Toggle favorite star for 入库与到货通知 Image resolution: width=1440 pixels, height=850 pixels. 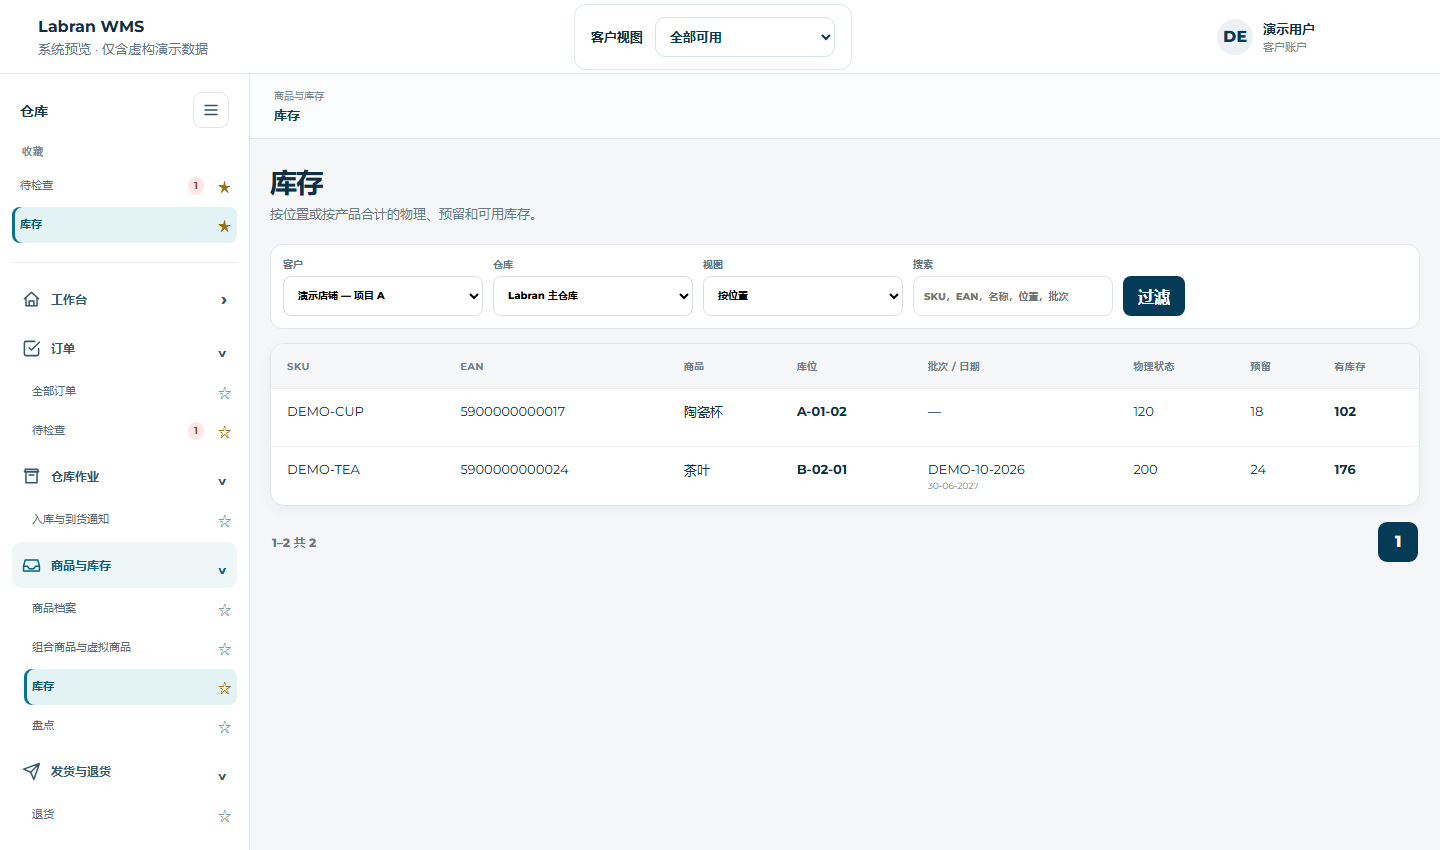(224, 521)
